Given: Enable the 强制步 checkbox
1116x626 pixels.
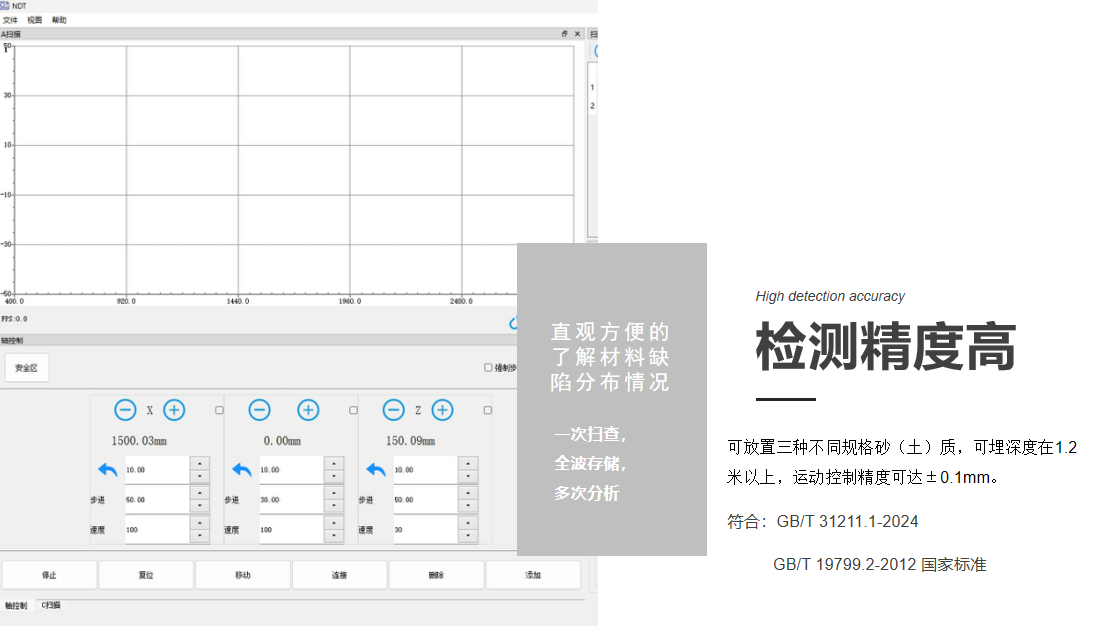Looking at the screenshot, I should [488, 368].
